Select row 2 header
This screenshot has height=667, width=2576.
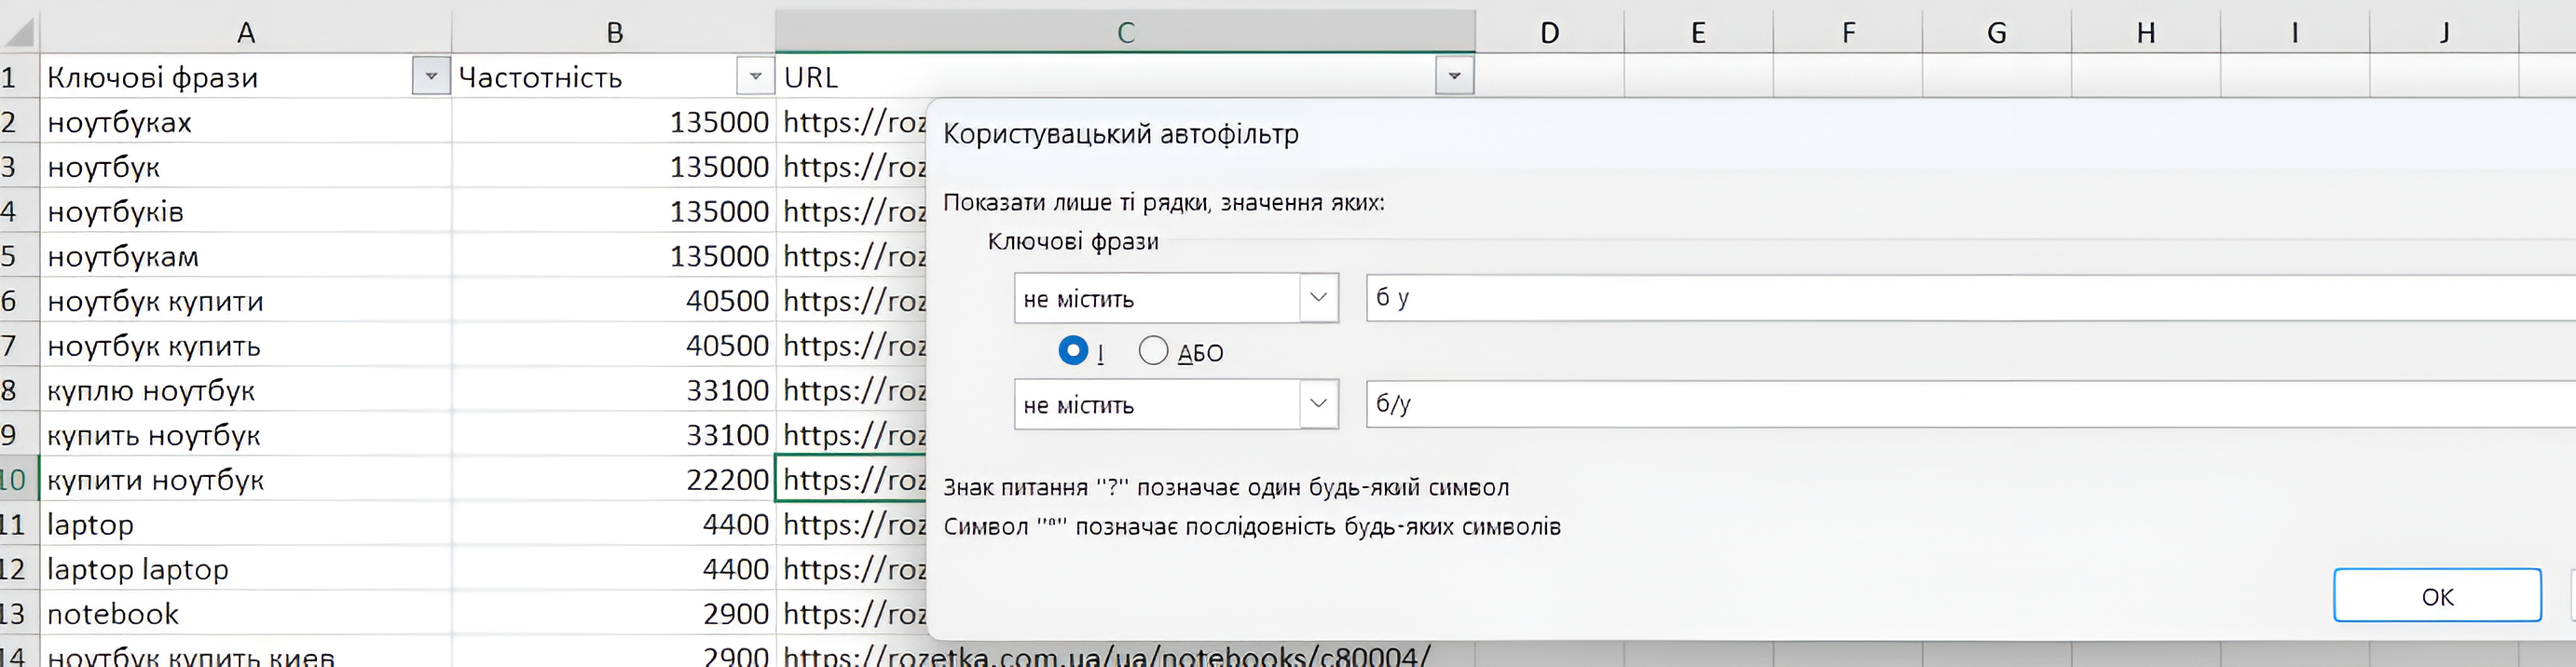(19, 121)
